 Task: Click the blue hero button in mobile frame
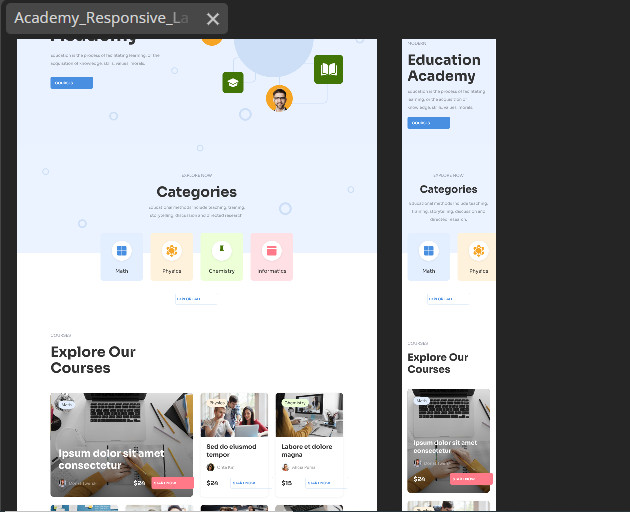[429, 123]
